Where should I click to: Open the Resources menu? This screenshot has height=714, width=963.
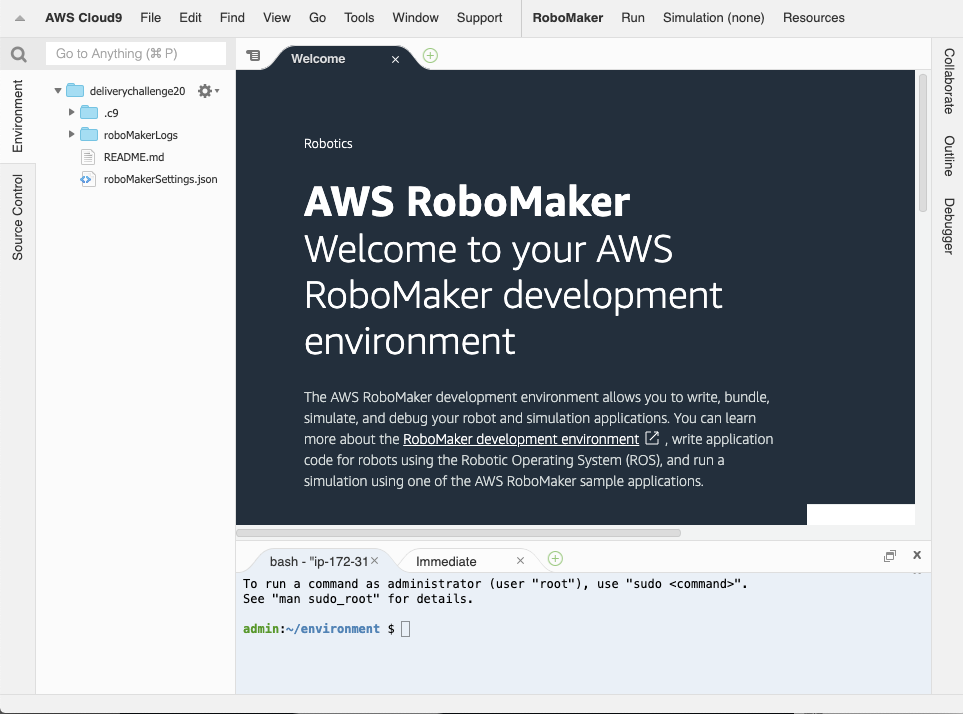pos(814,18)
